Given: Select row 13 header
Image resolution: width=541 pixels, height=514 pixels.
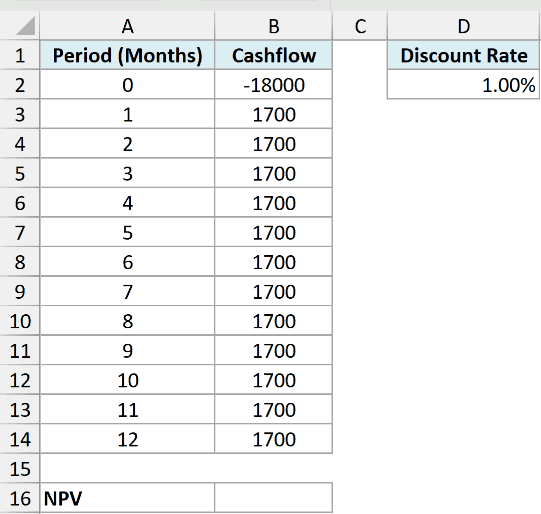Looking at the screenshot, I should pos(20,410).
